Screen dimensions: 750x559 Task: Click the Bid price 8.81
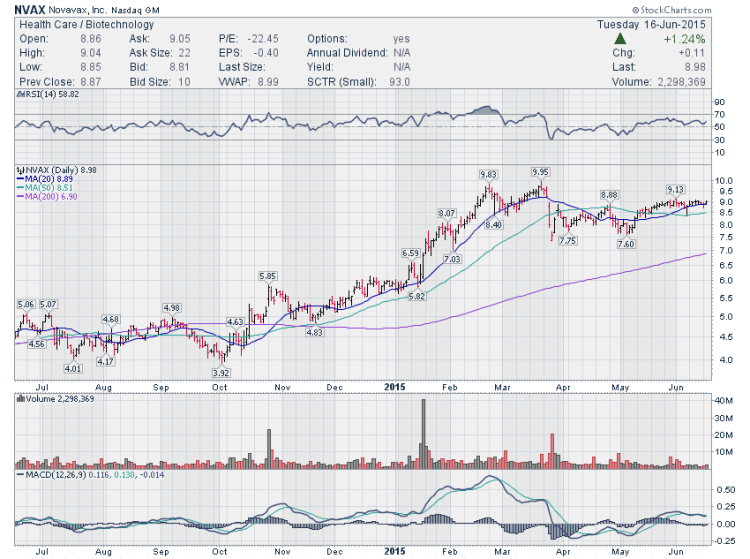coord(179,67)
